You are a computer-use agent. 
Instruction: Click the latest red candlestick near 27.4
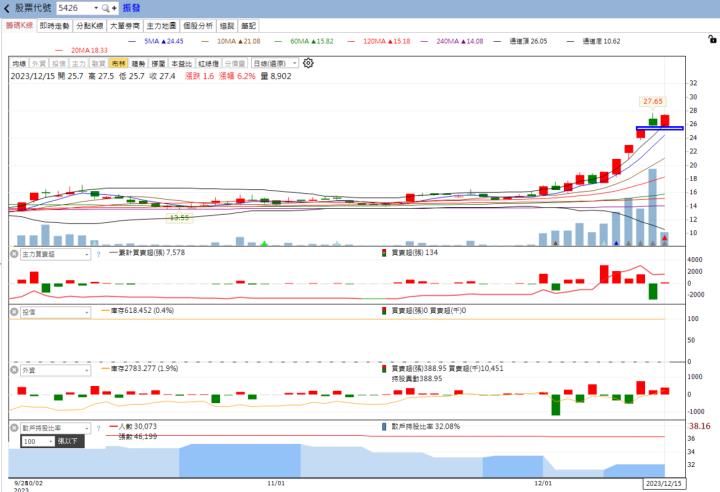(x=664, y=121)
